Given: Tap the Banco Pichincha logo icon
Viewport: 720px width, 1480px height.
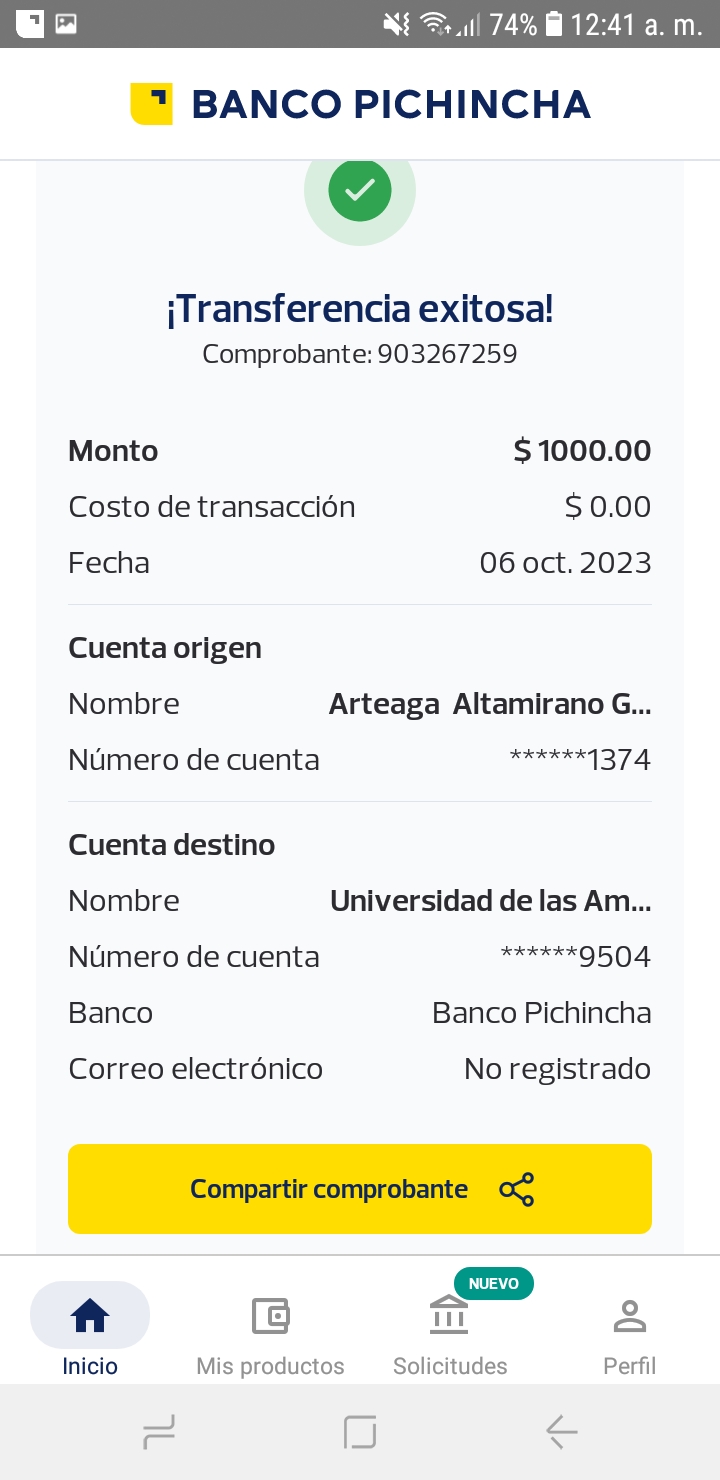Looking at the screenshot, I should [151, 104].
